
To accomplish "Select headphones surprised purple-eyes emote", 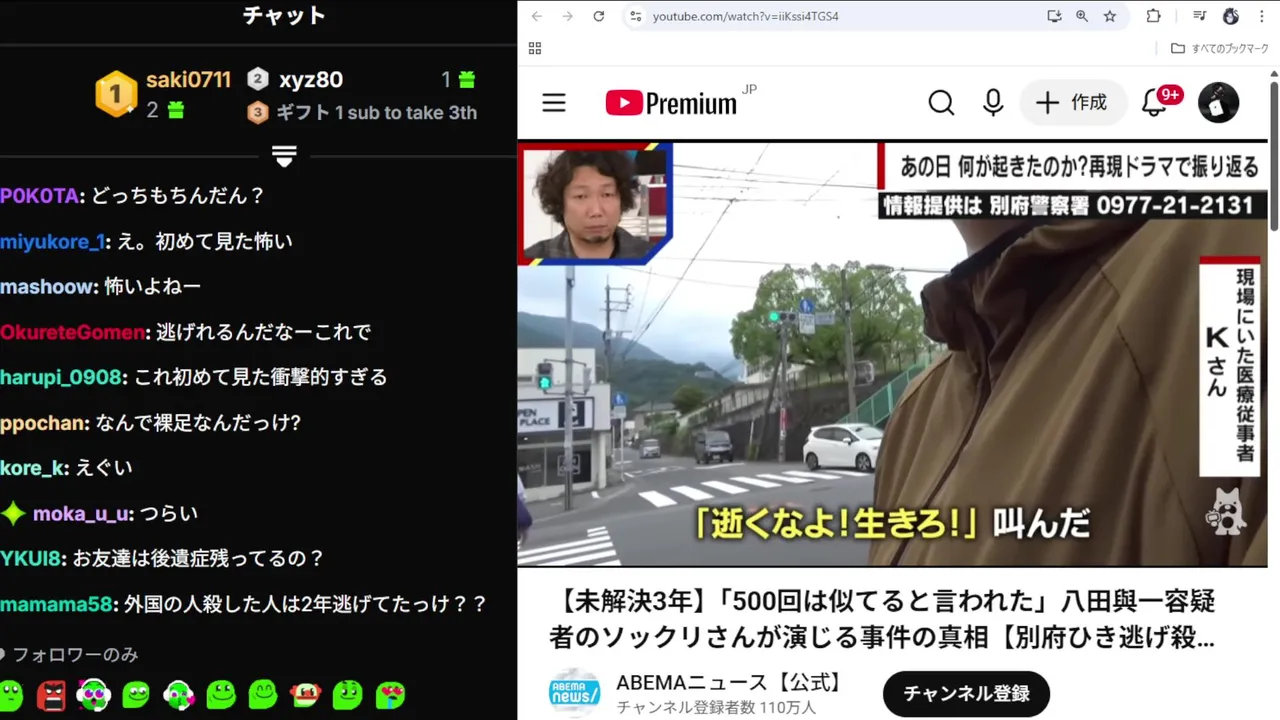I will [x=93, y=694].
